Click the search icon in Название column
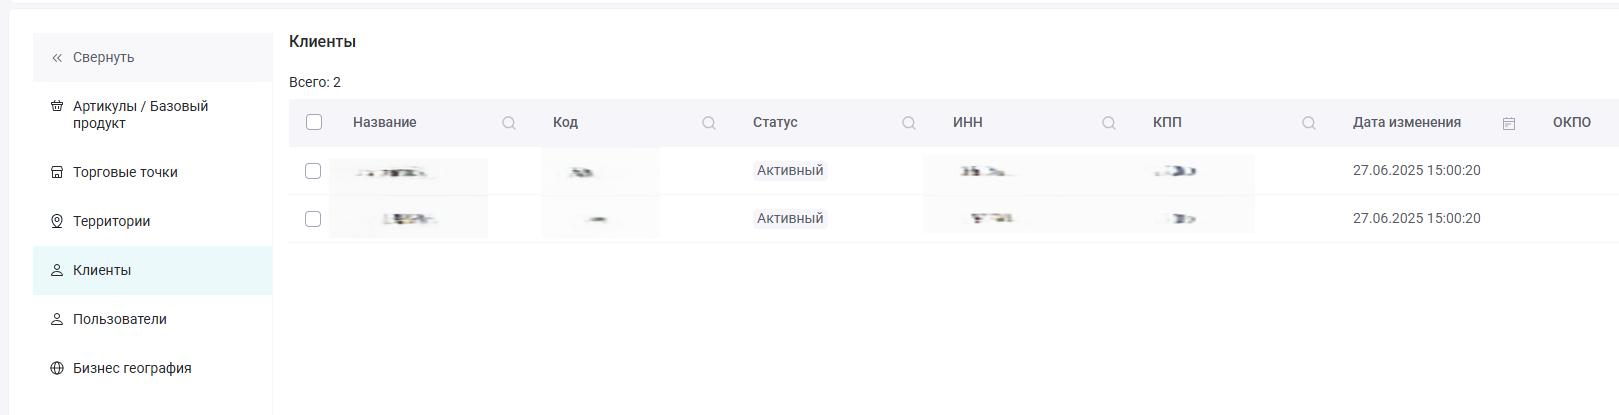This screenshot has height=415, width=1619. click(509, 123)
